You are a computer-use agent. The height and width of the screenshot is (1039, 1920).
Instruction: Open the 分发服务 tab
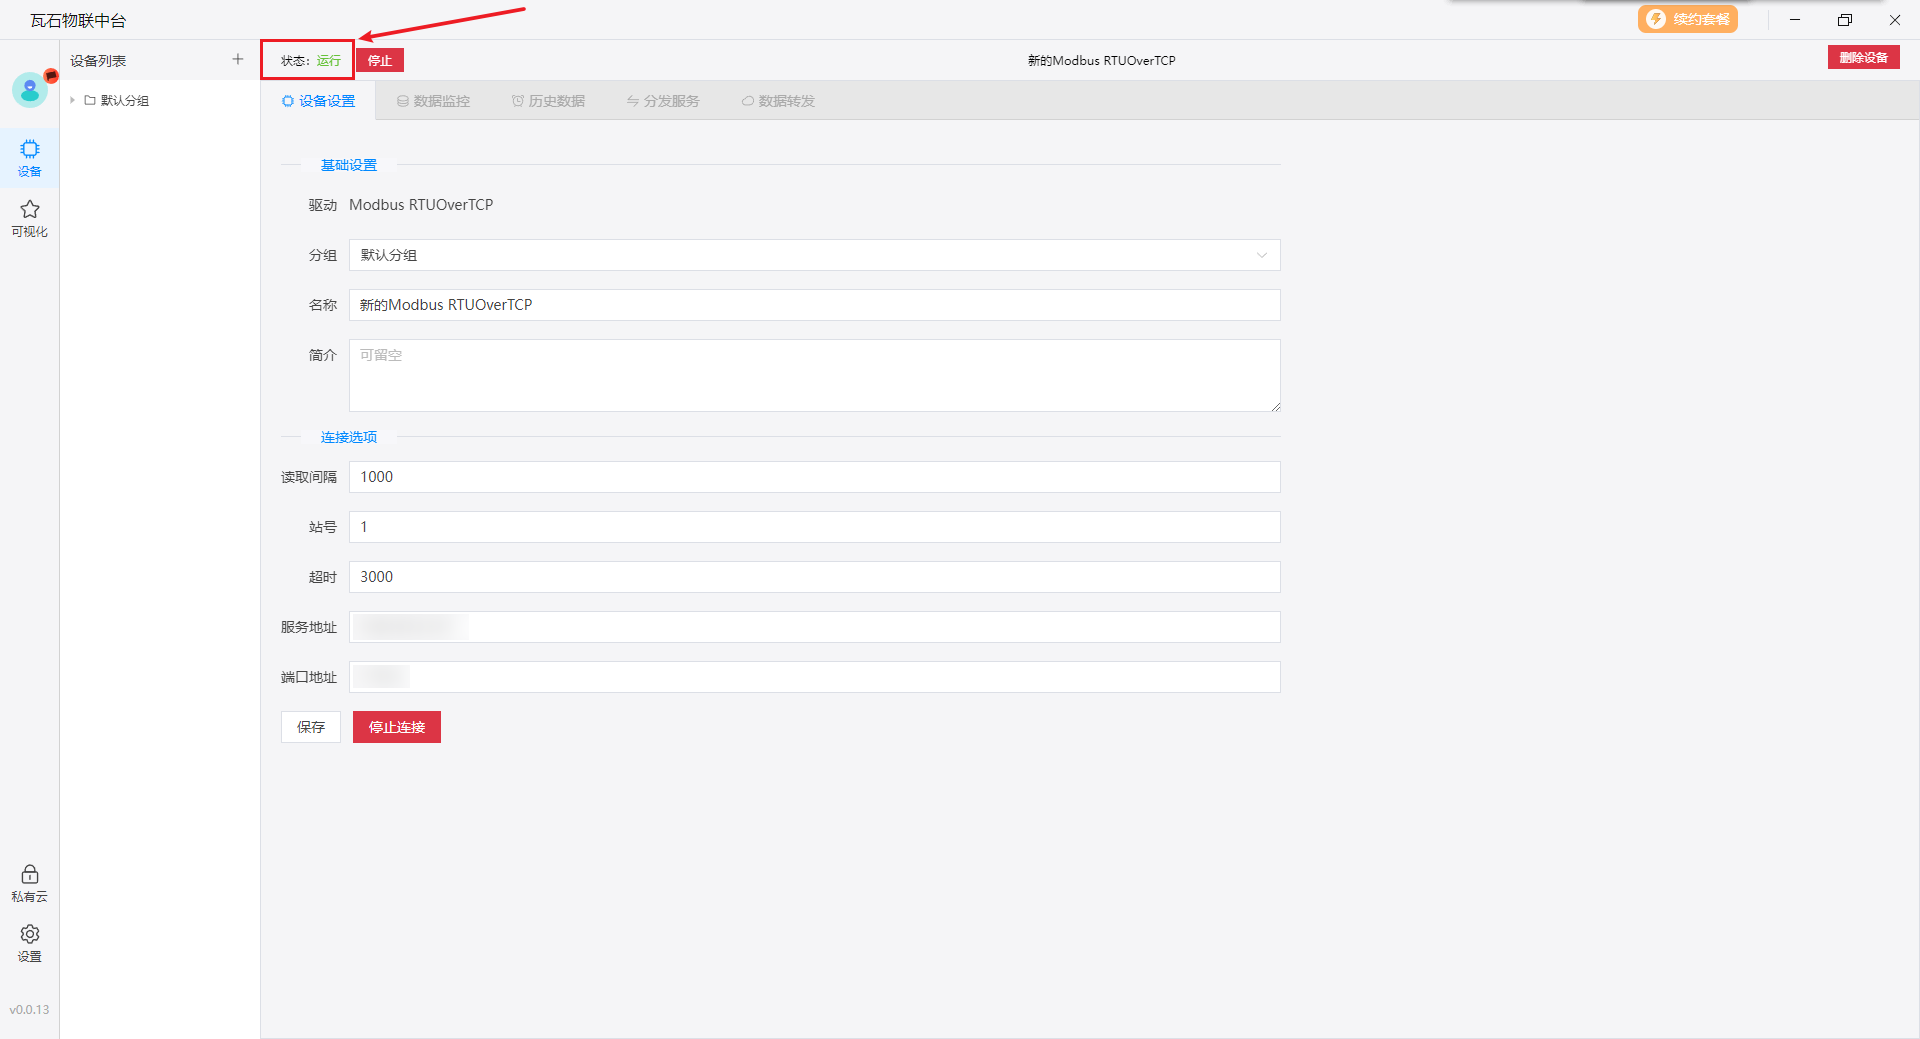pos(663,101)
